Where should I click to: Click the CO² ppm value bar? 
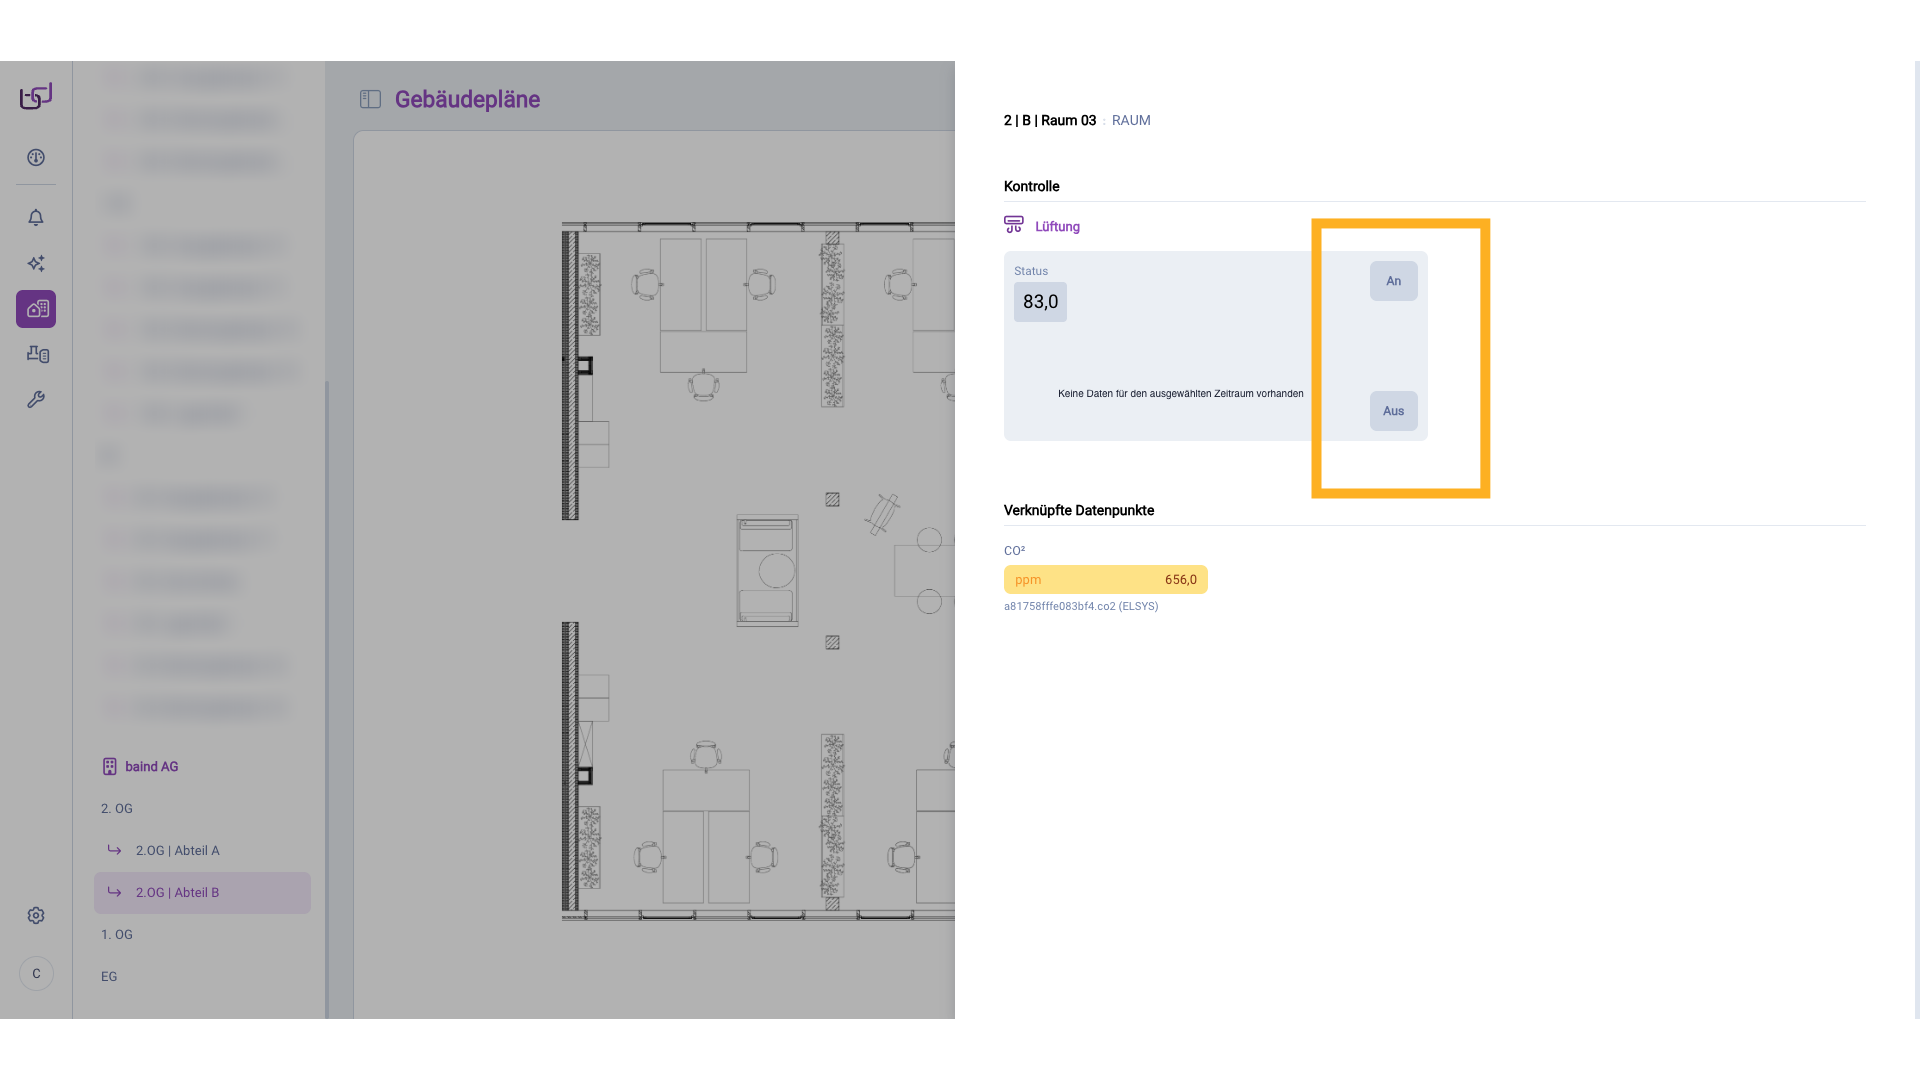coord(1105,580)
